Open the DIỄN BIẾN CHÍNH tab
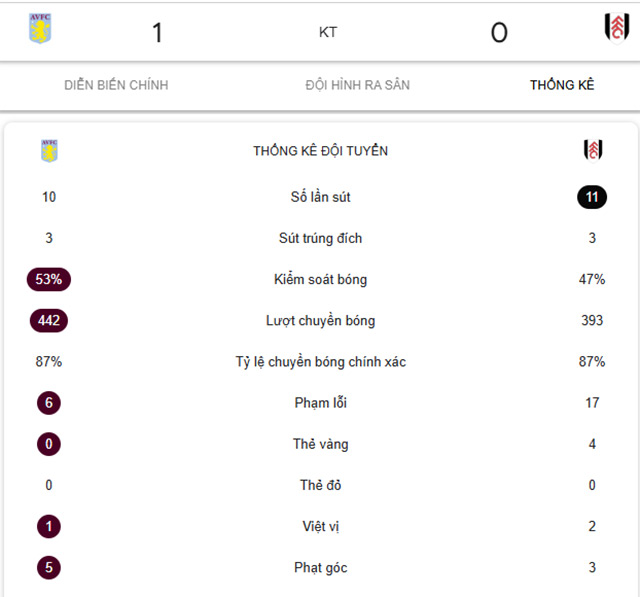This screenshot has width=640, height=597. coord(116,85)
